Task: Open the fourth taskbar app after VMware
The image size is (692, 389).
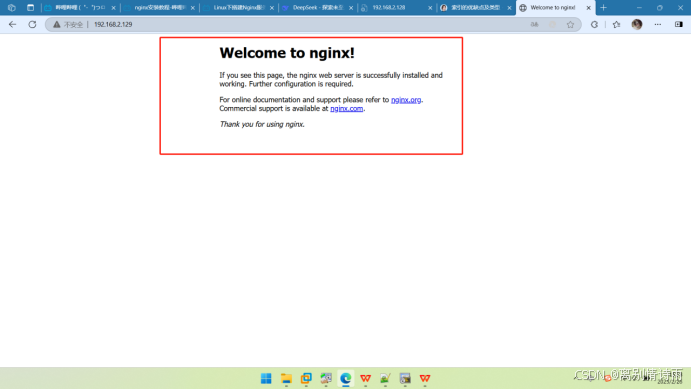Action: click(326, 378)
